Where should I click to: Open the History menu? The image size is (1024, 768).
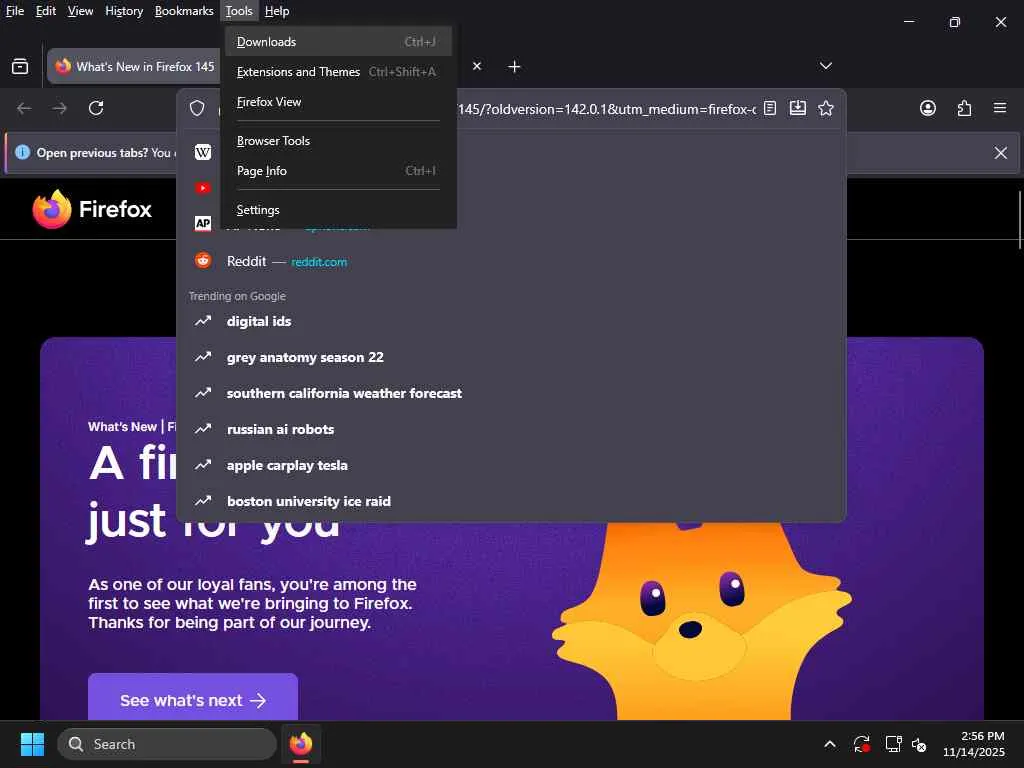click(124, 11)
